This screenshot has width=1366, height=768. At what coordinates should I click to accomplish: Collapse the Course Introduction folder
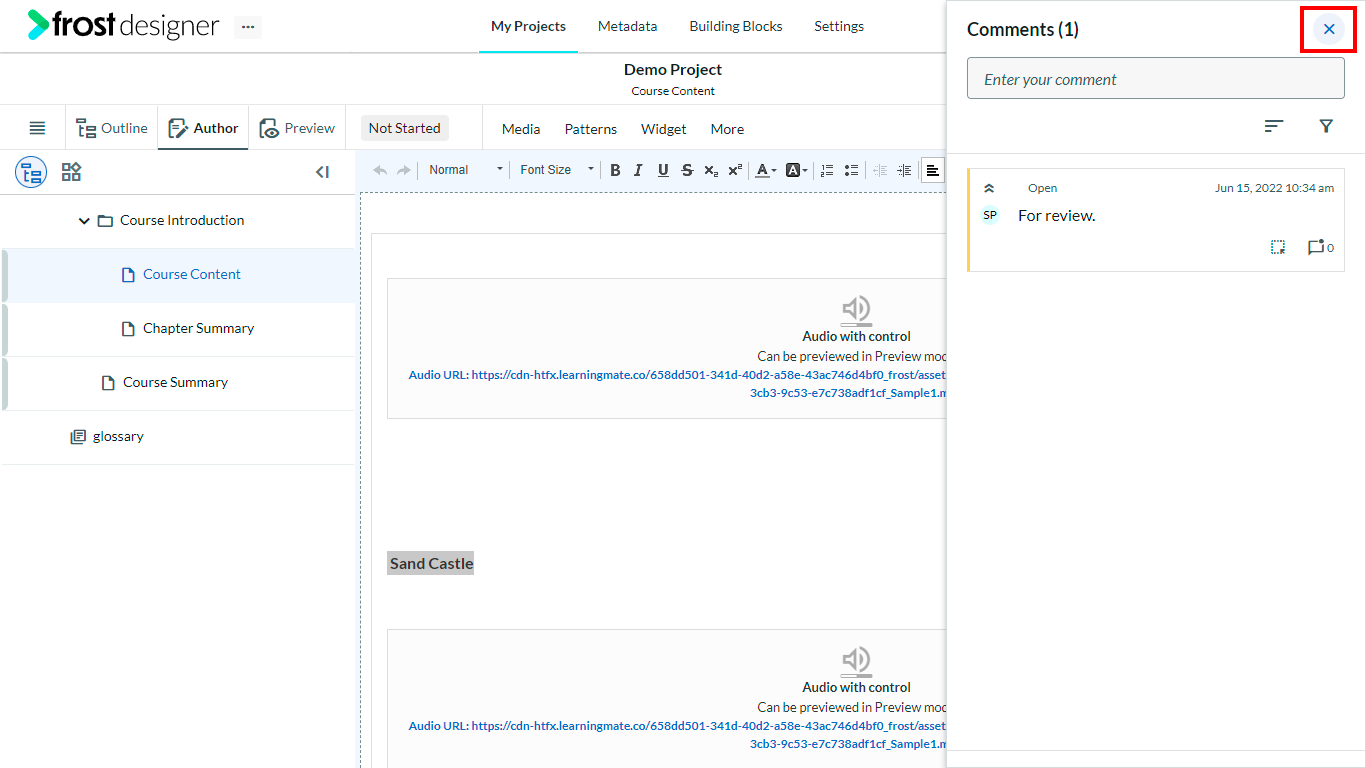click(84, 221)
